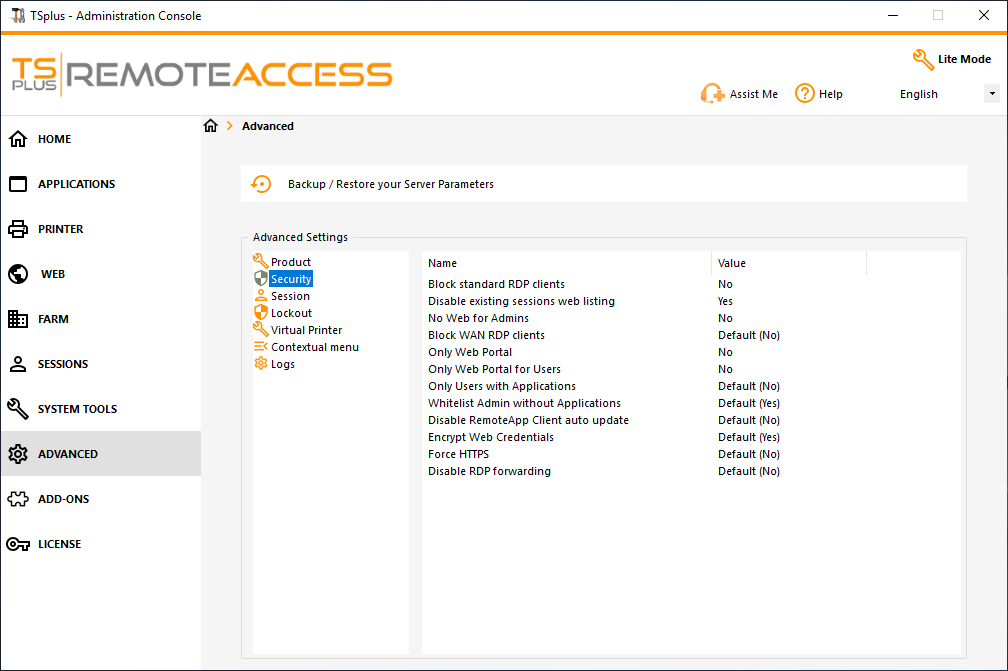This screenshot has width=1008, height=671.
Task: Click the Backup / Restore circular arrow icon
Action: pyautogui.click(x=261, y=184)
